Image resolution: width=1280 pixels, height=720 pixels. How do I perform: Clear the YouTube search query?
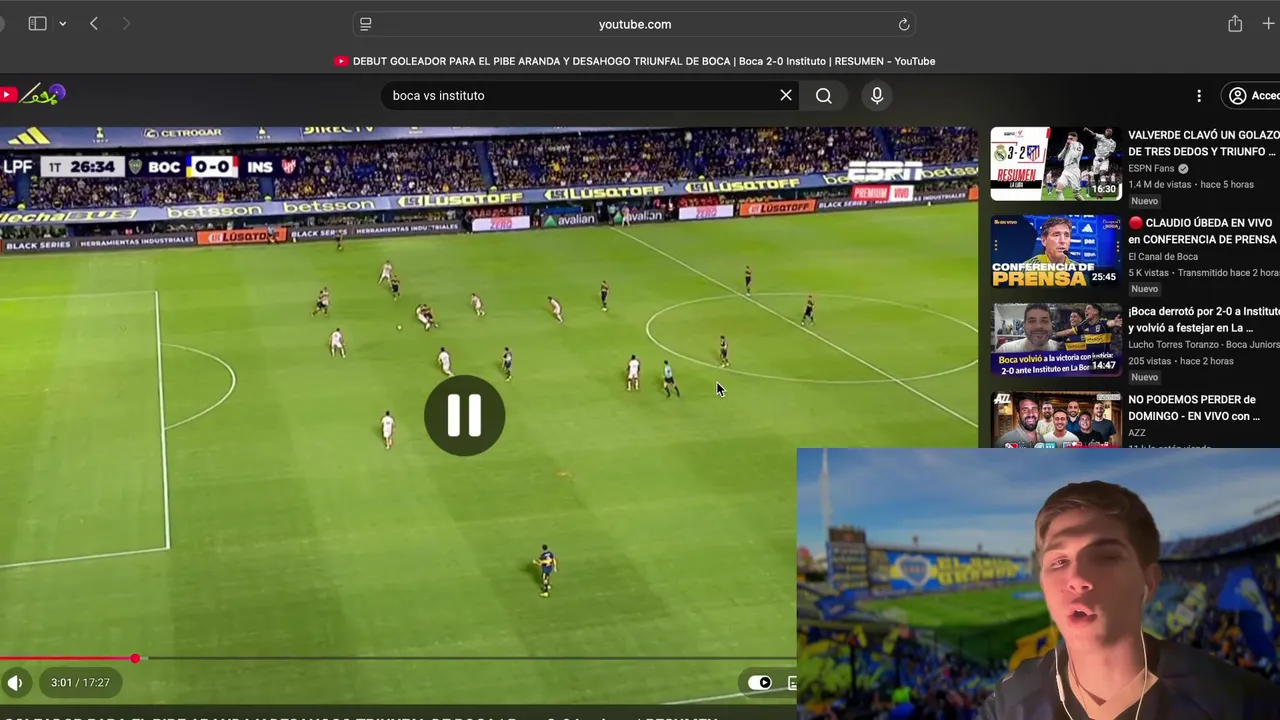(786, 95)
